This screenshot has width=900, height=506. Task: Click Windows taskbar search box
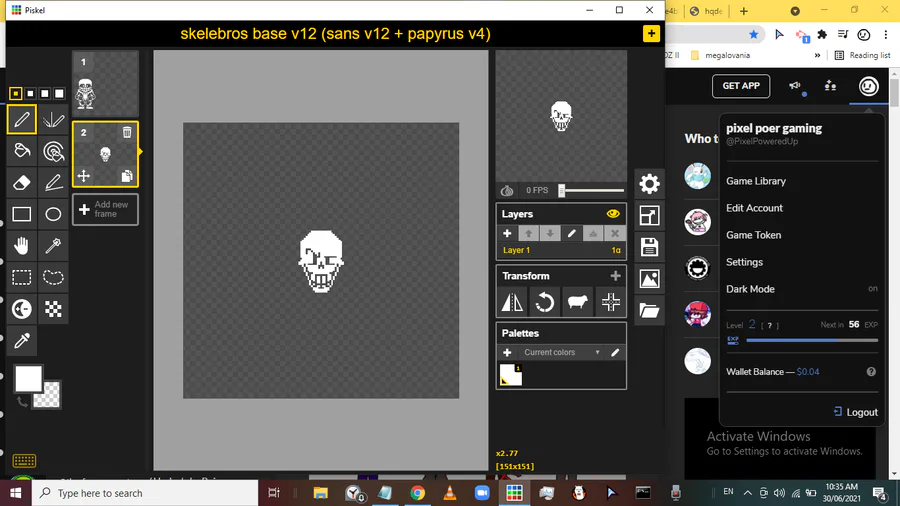click(145, 493)
